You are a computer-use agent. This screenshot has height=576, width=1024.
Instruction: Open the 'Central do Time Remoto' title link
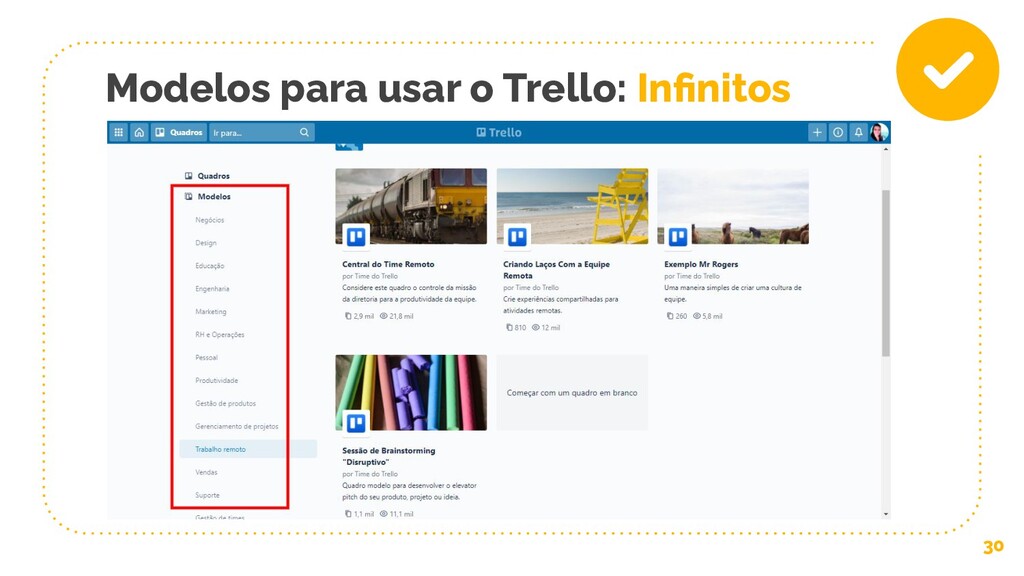point(388,264)
